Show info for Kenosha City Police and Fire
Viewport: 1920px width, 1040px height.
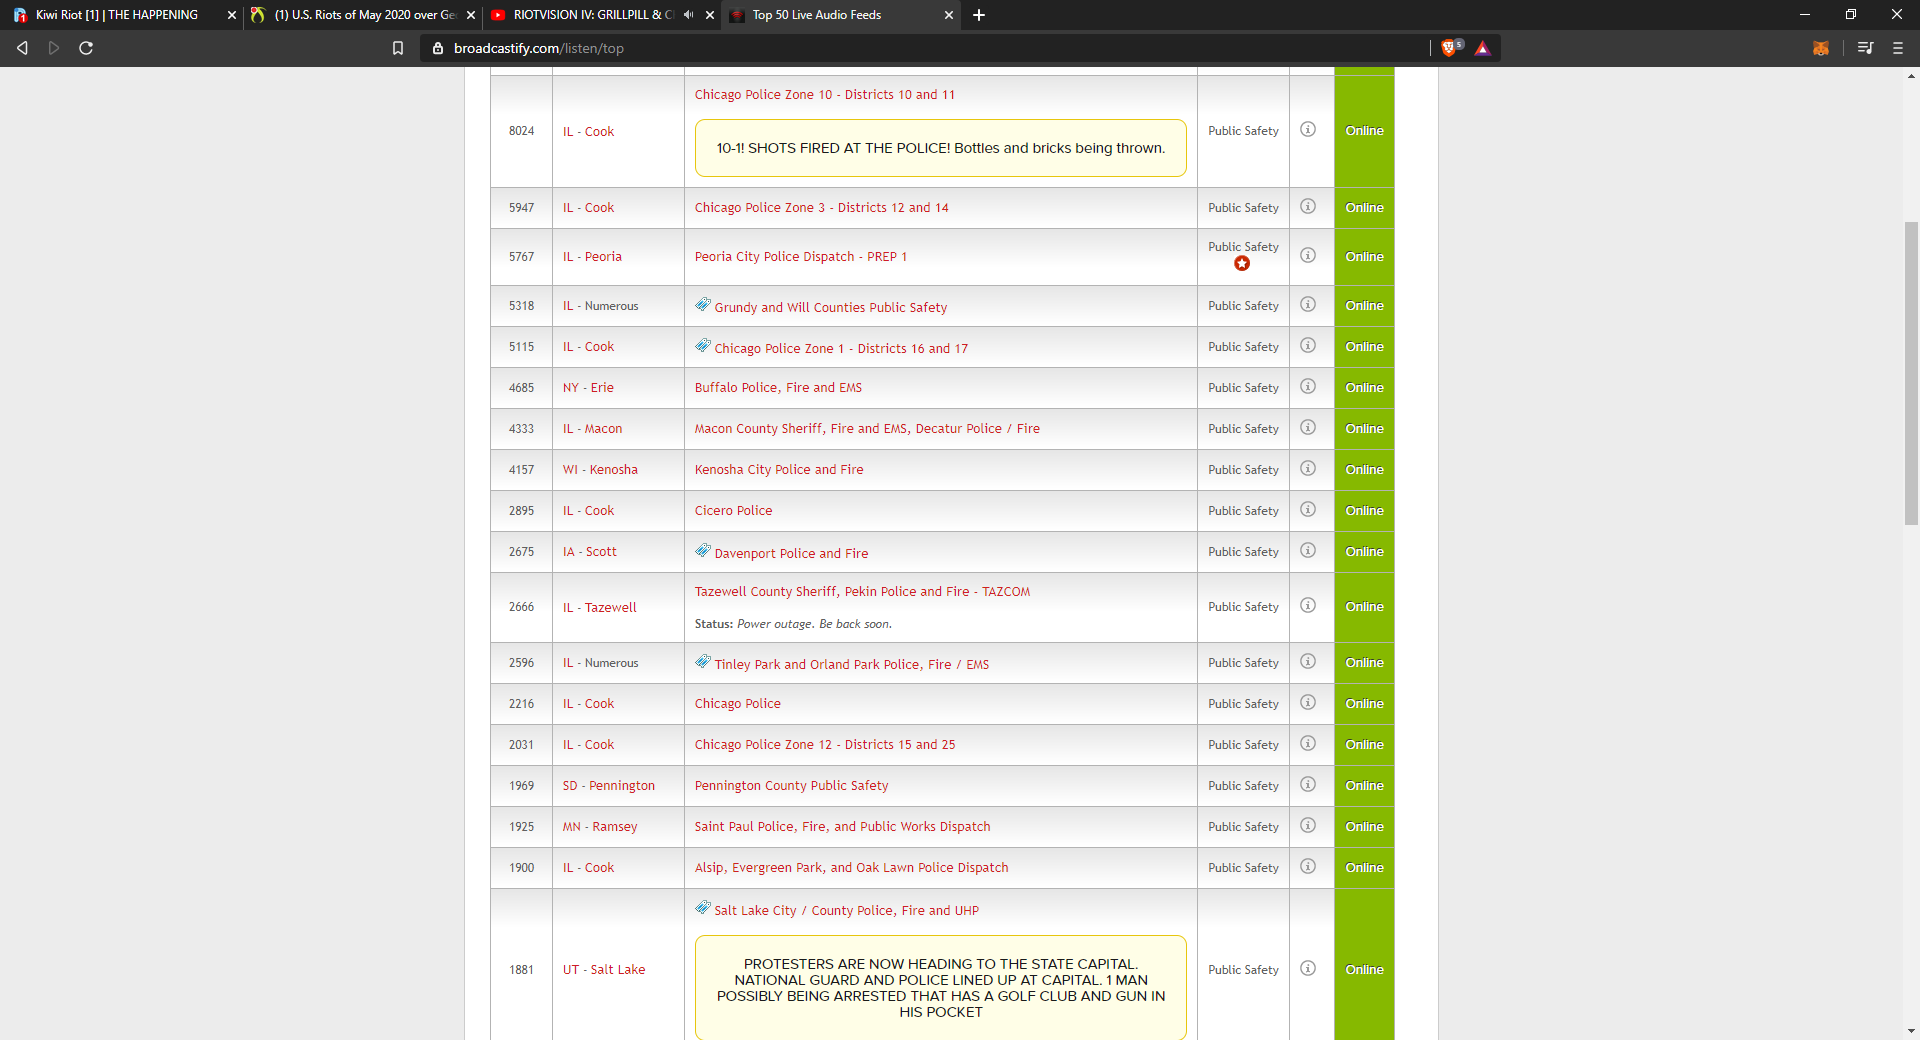[1308, 469]
